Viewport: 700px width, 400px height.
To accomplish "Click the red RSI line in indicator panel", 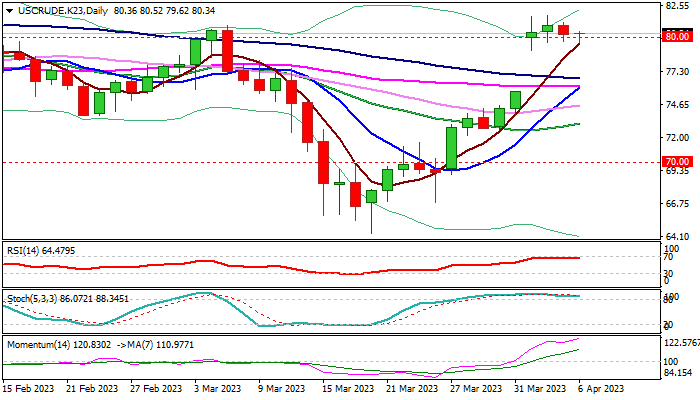I will (300, 270).
